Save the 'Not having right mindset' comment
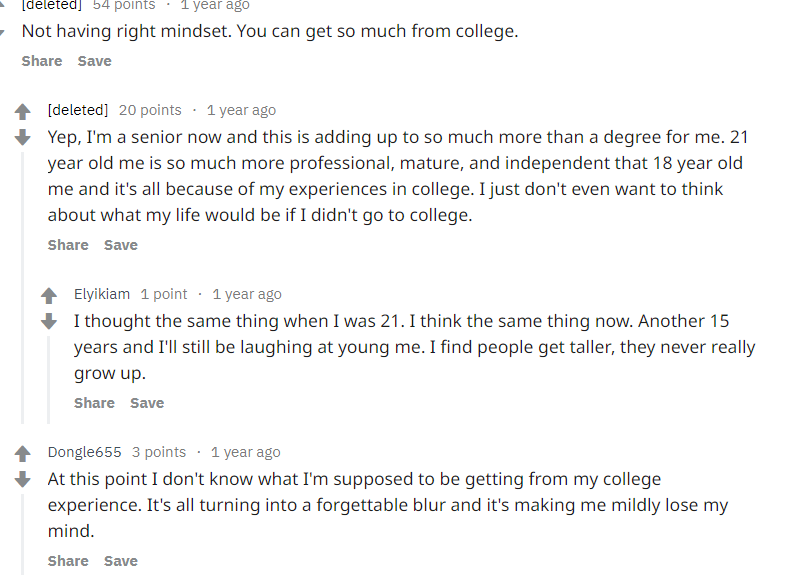 (95, 61)
